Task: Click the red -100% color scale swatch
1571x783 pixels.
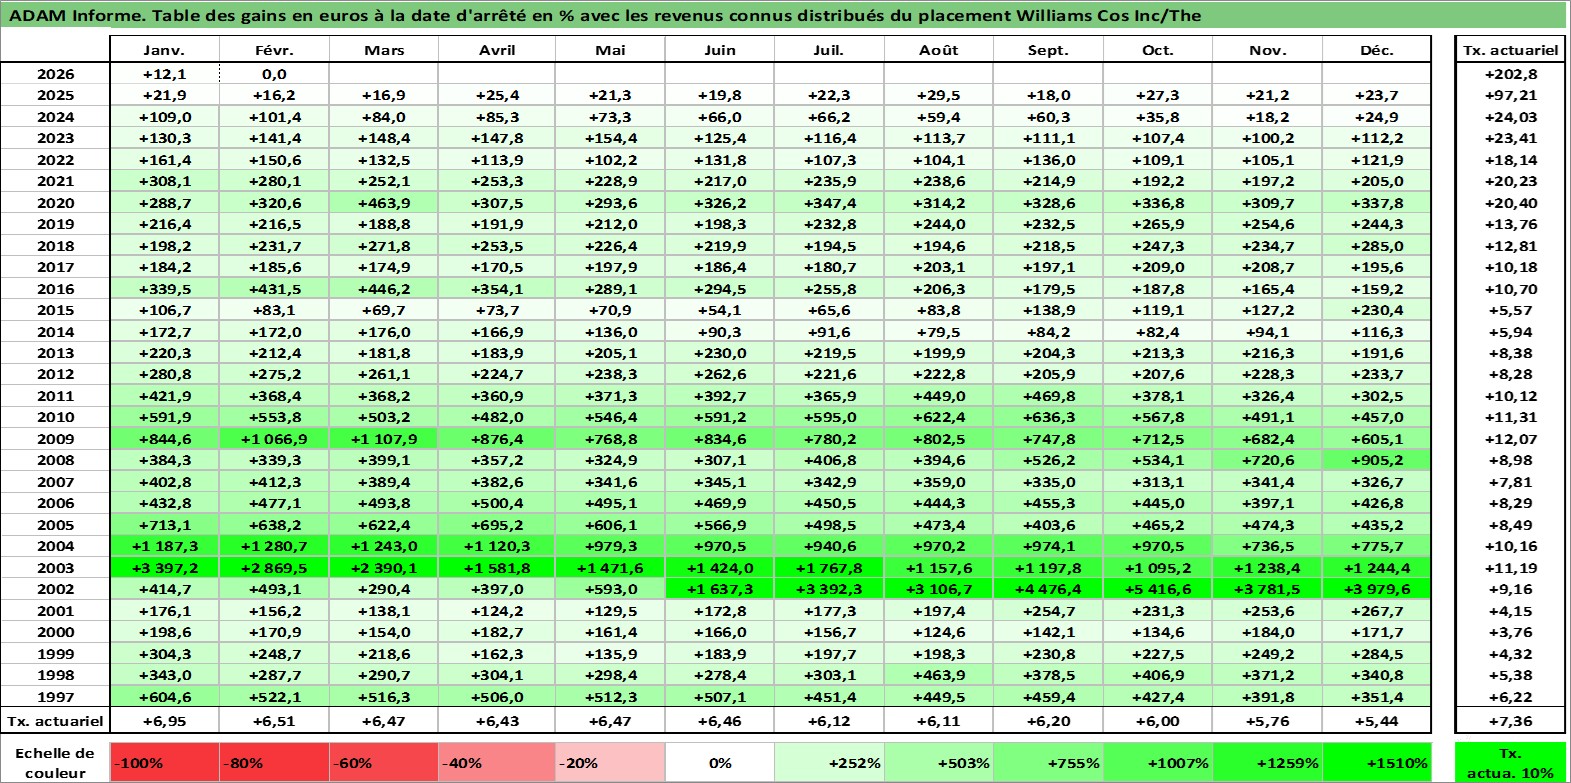Action: [x=164, y=762]
